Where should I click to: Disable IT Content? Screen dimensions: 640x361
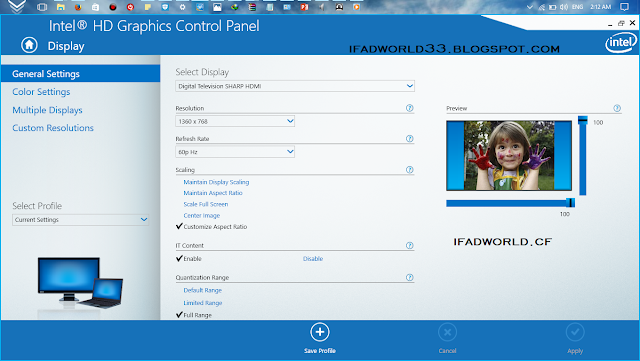(x=313, y=258)
